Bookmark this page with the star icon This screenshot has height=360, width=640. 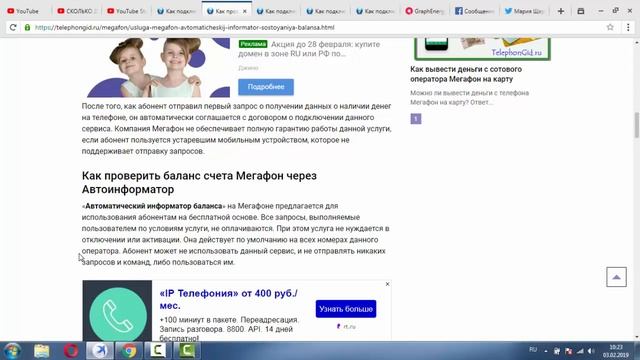click(x=610, y=27)
